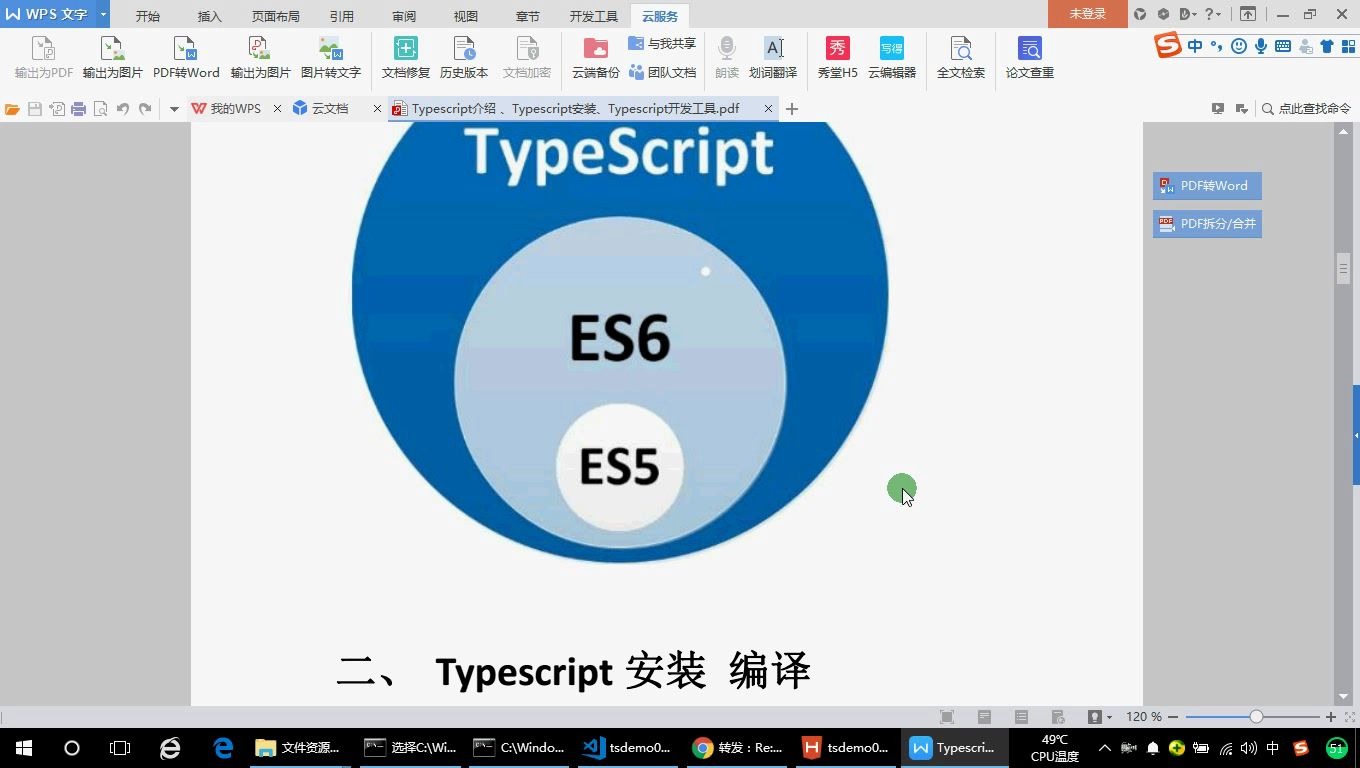Switch to the 插入 tab
The height and width of the screenshot is (768, 1360).
210,16
